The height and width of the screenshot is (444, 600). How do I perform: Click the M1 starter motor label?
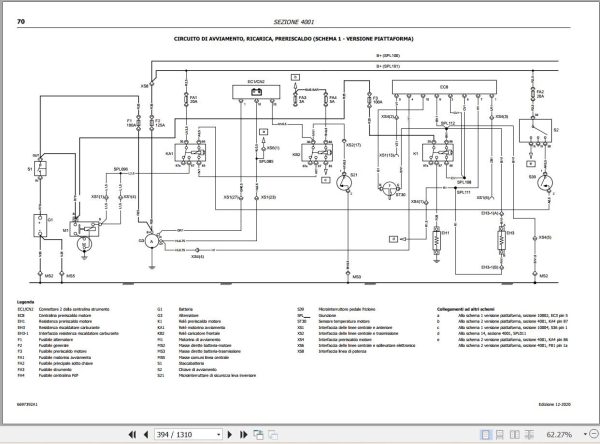point(65,230)
